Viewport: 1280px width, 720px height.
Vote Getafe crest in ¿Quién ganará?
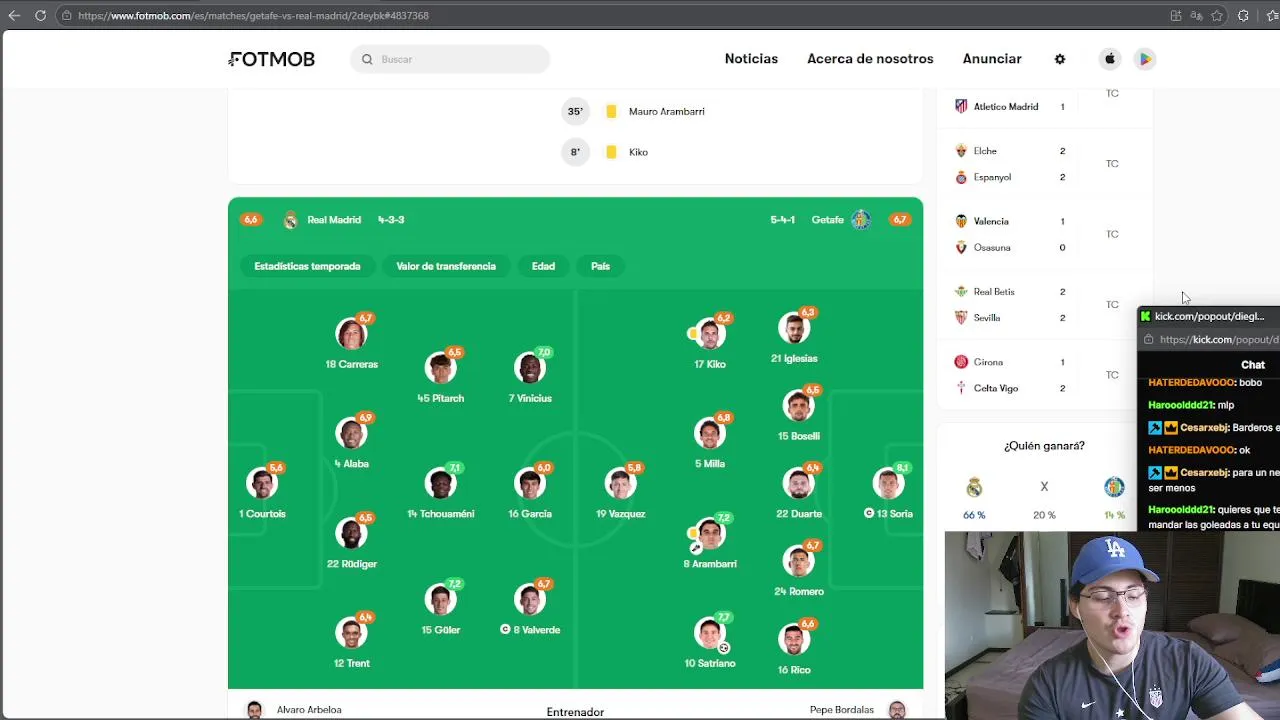coord(1114,487)
